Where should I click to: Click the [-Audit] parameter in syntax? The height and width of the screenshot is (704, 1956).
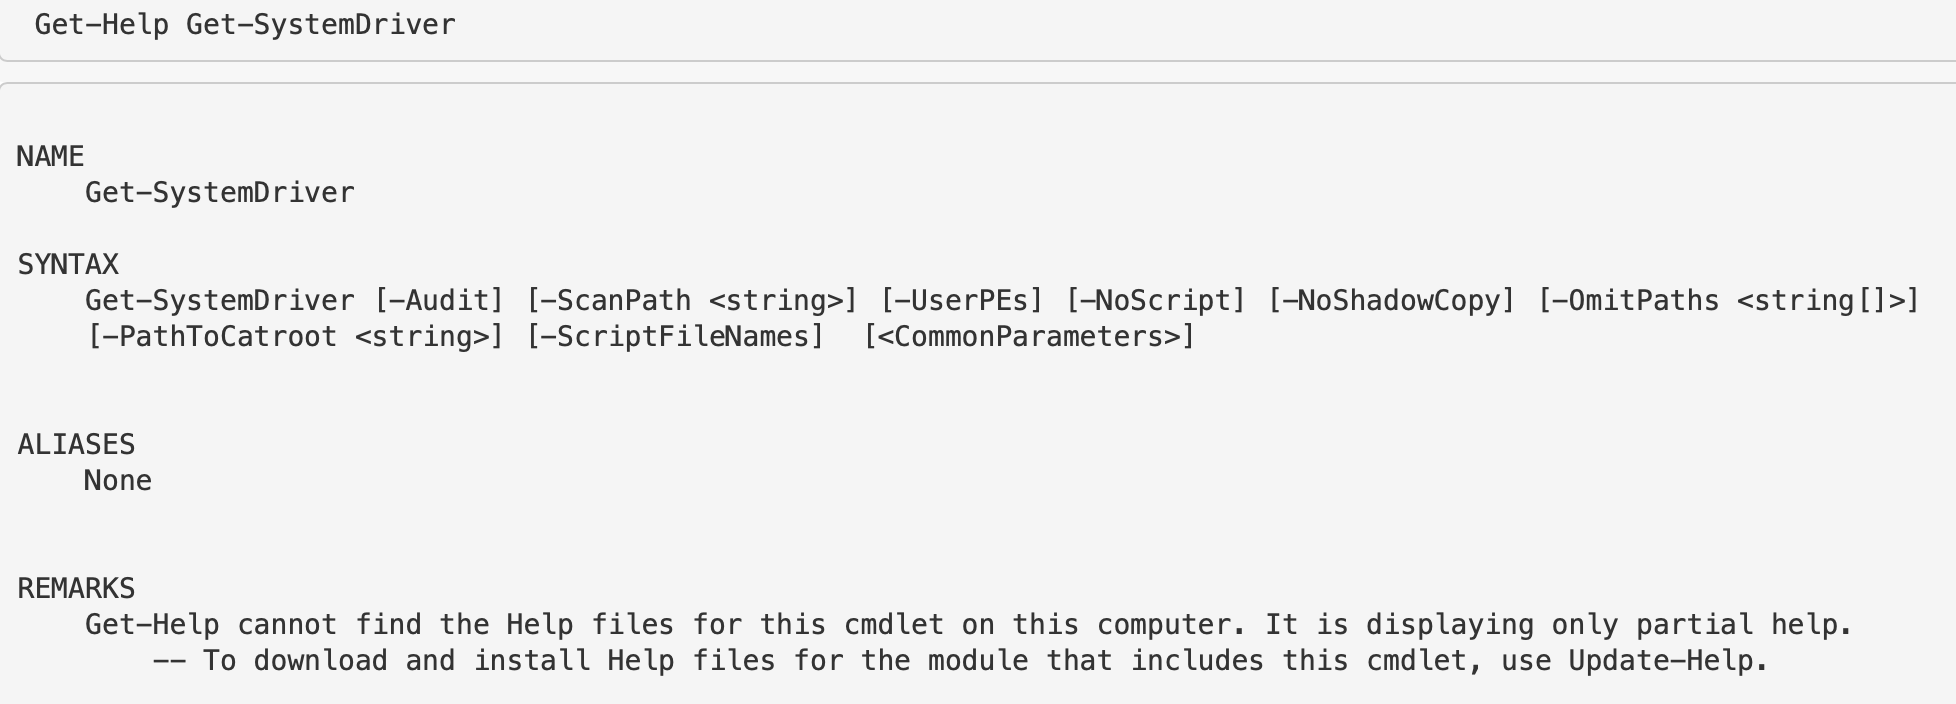pos(439,301)
